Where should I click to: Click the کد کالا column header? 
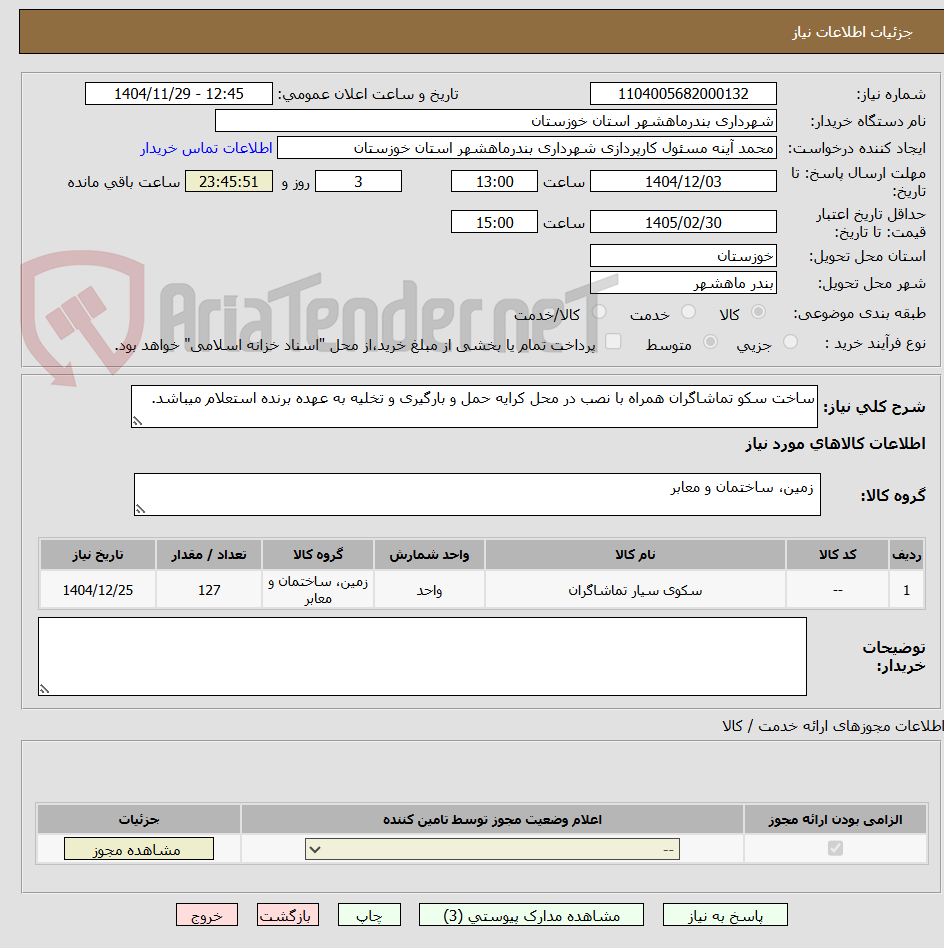point(838,554)
